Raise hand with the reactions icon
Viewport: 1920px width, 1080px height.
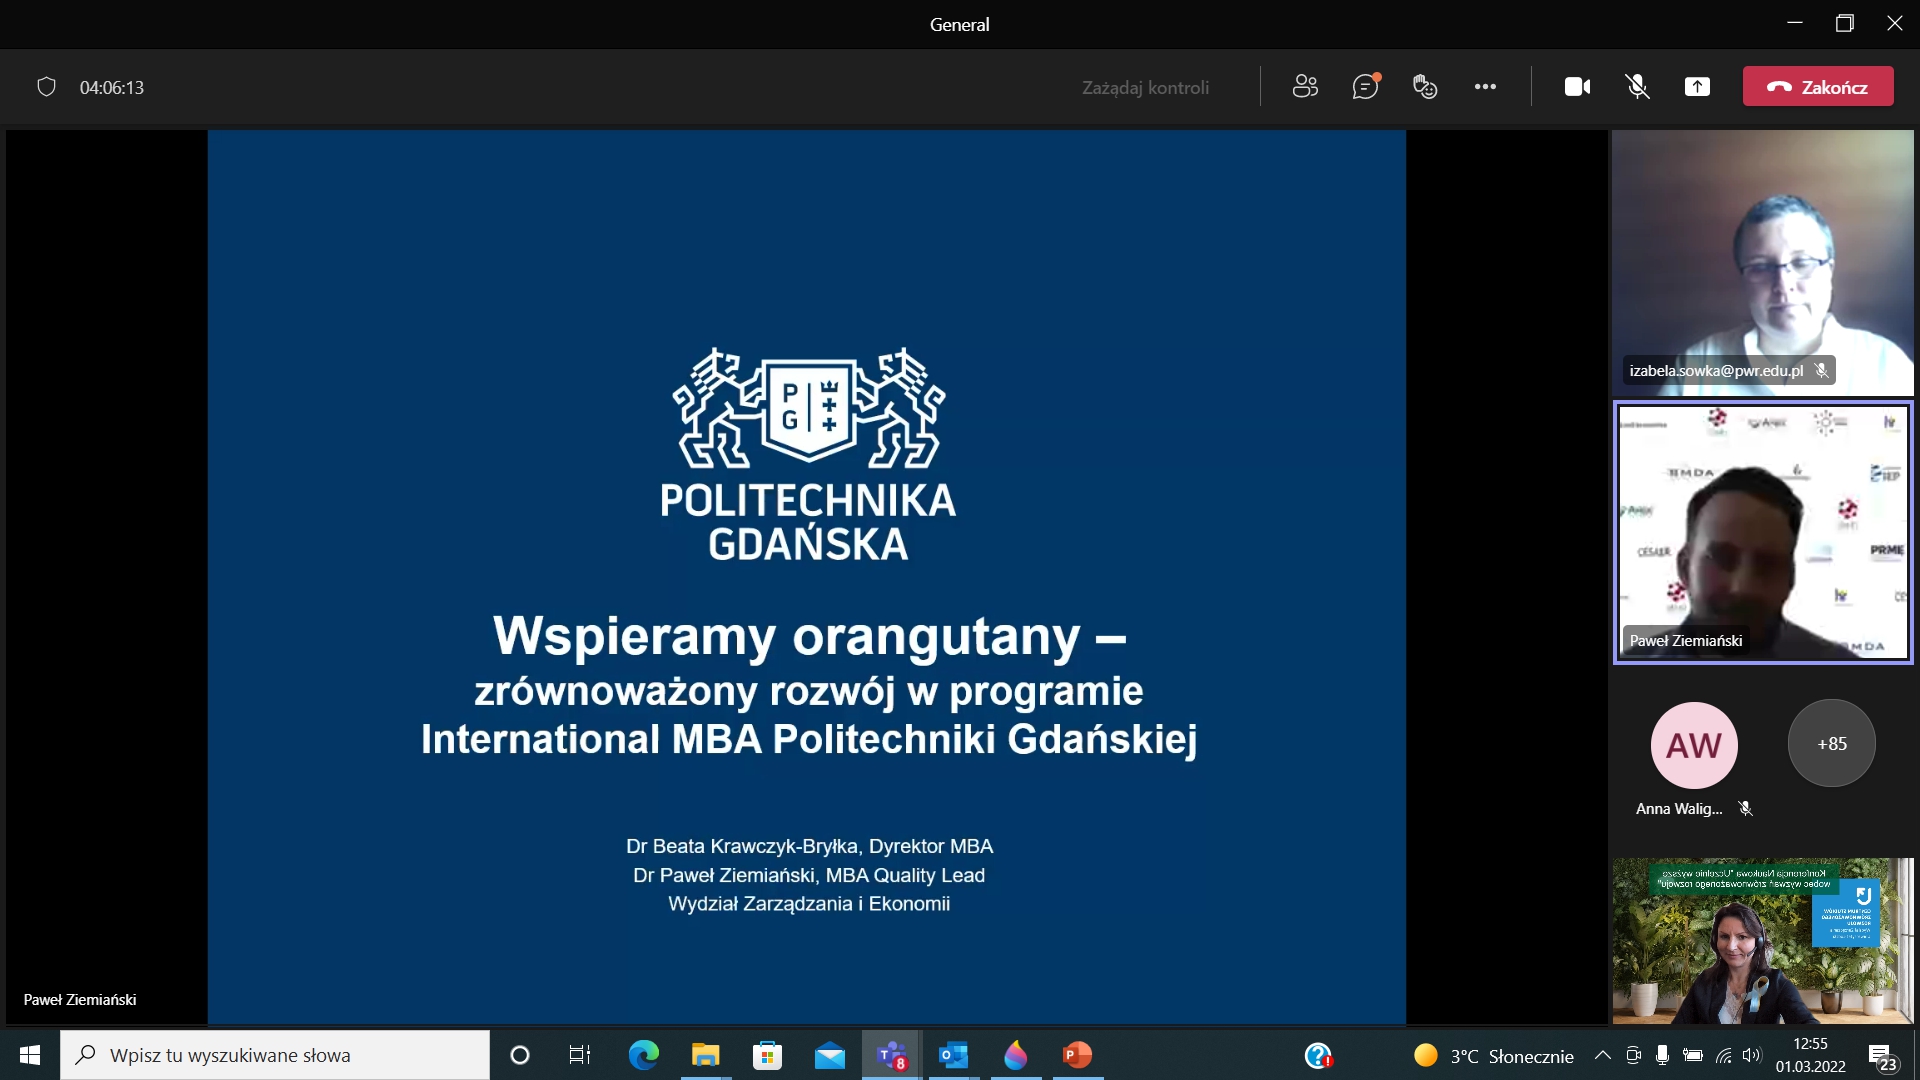[x=1424, y=86]
